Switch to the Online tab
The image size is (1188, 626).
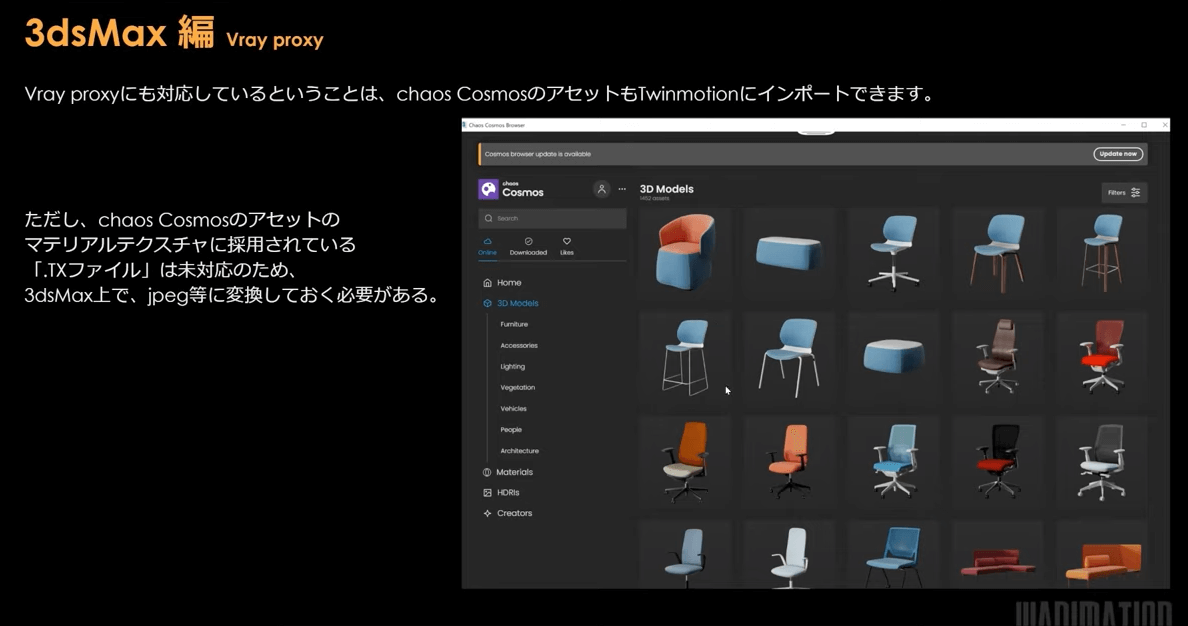(487, 247)
